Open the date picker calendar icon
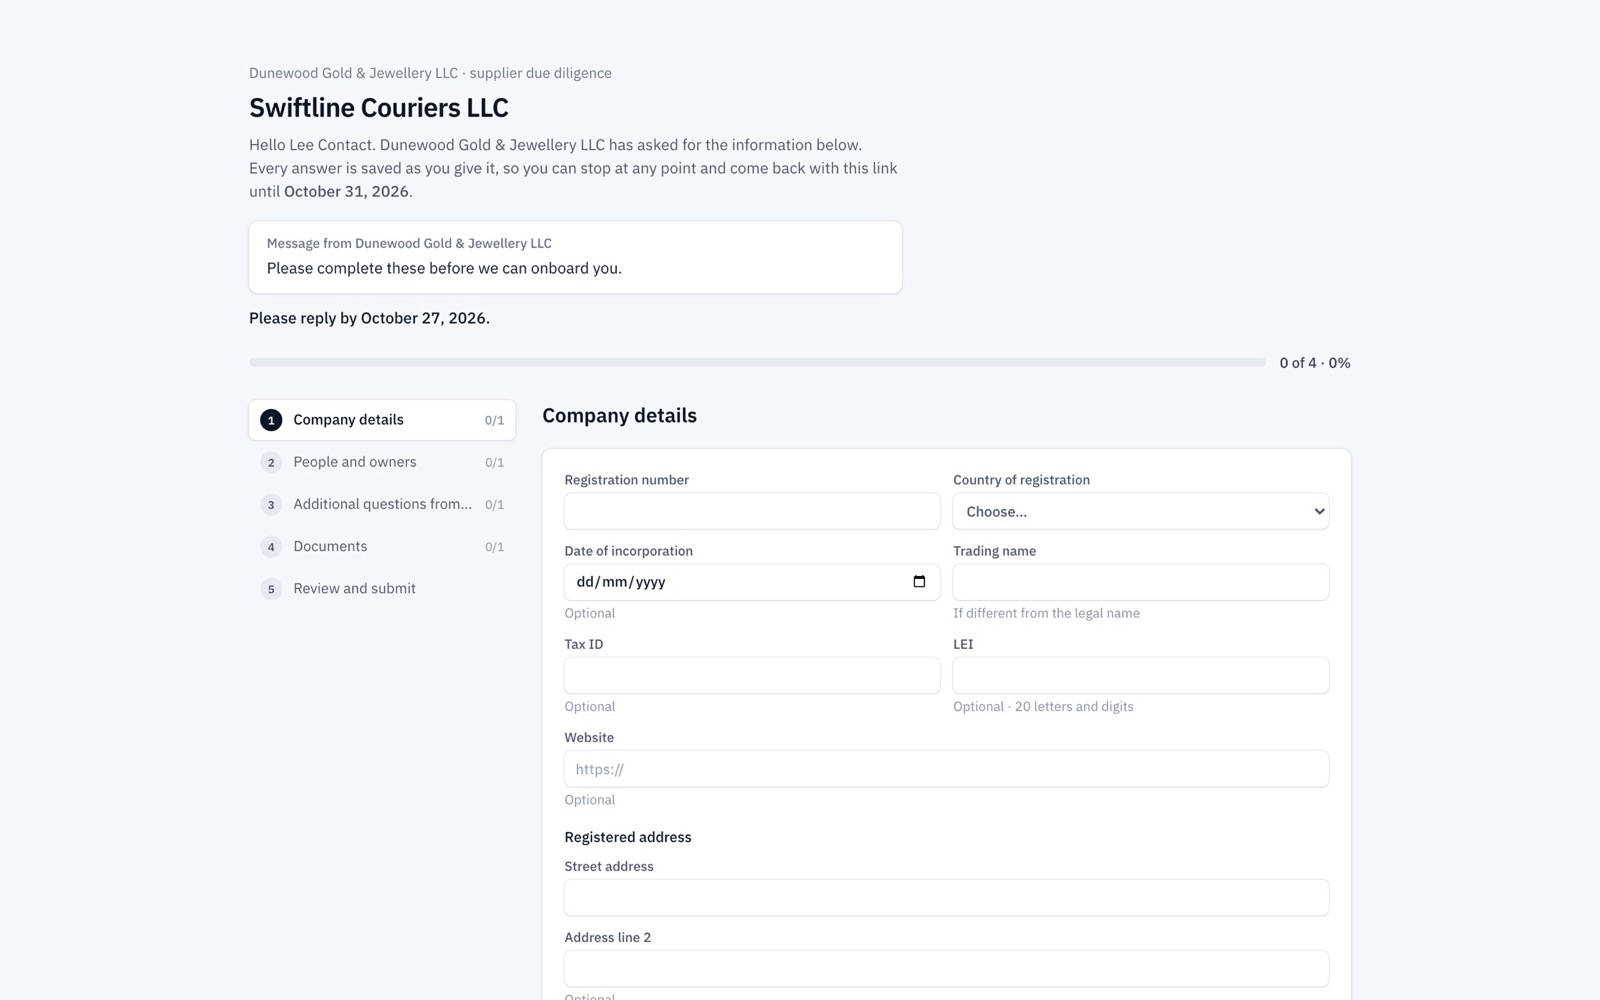The image size is (1600, 1000). [x=919, y=582]
